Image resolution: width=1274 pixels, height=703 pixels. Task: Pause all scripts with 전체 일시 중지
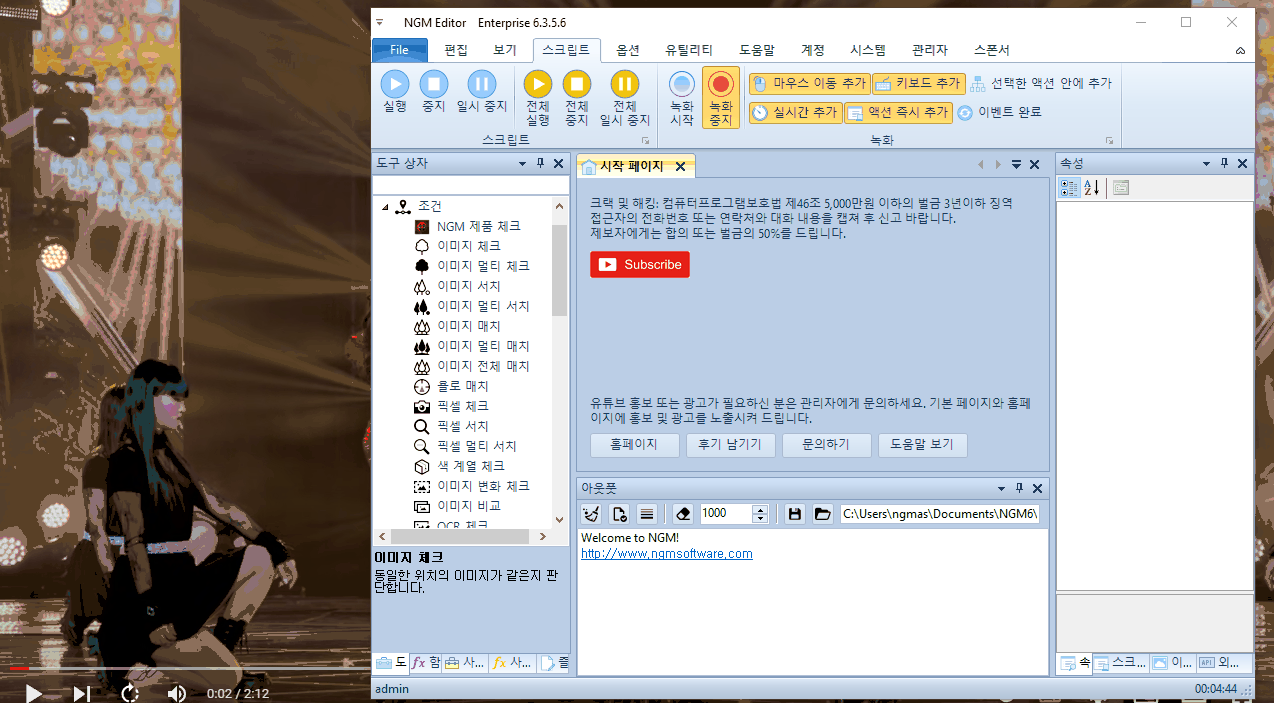pyautogui.click(x=625, y=98)
